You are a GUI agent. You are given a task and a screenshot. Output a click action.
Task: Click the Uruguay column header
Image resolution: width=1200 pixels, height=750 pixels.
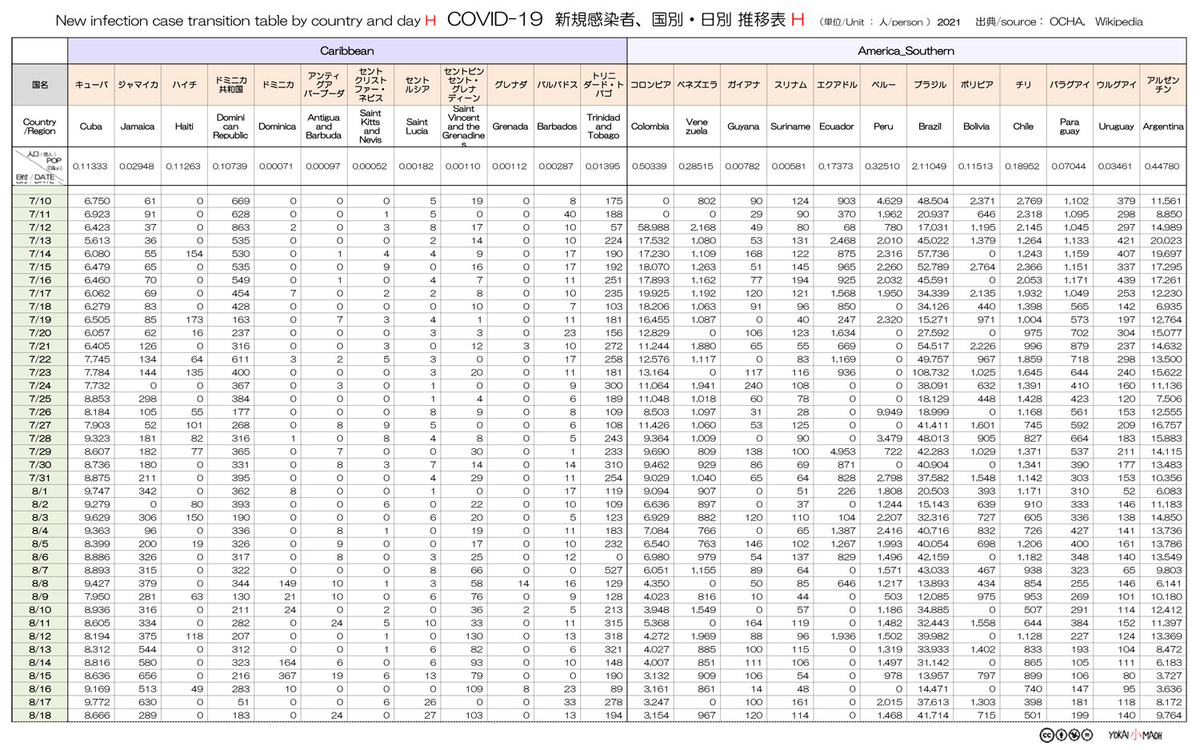[1118, 128]
